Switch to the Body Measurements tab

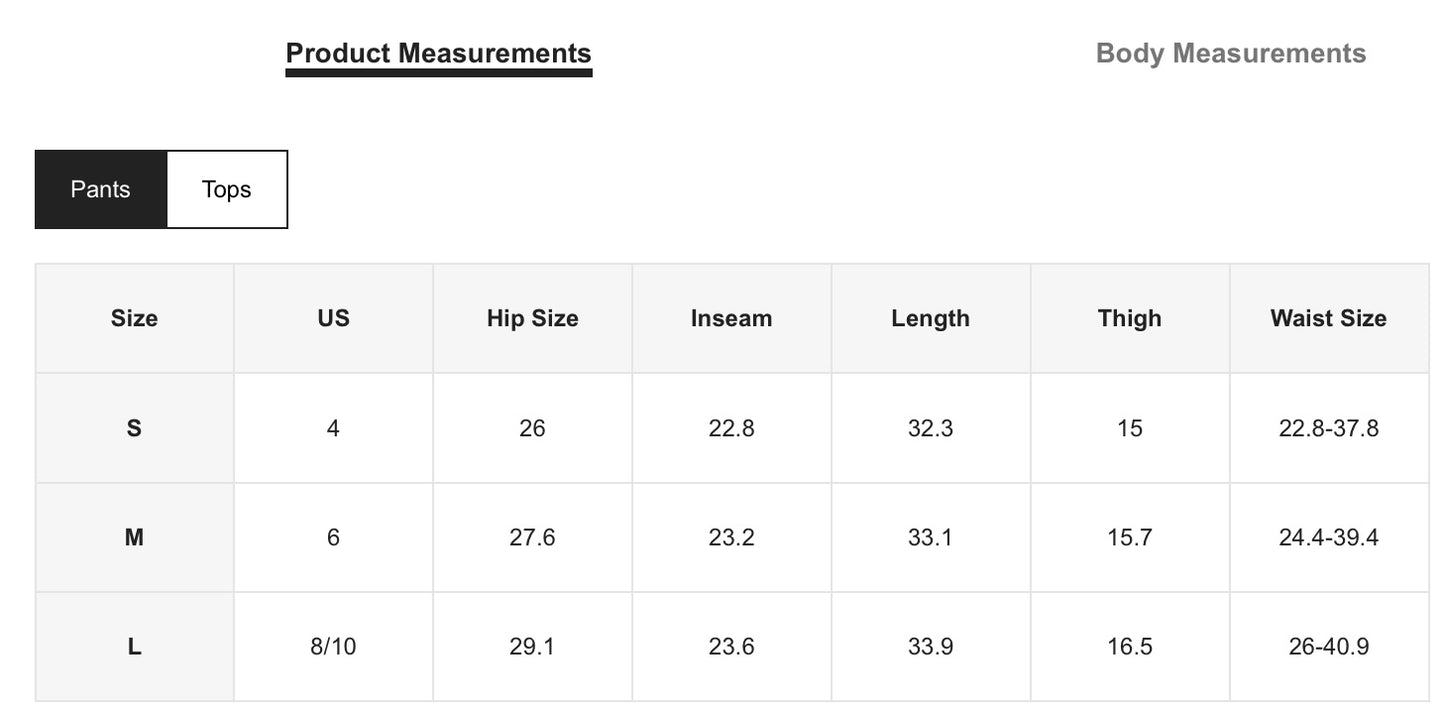click(x=1230, y=53)
